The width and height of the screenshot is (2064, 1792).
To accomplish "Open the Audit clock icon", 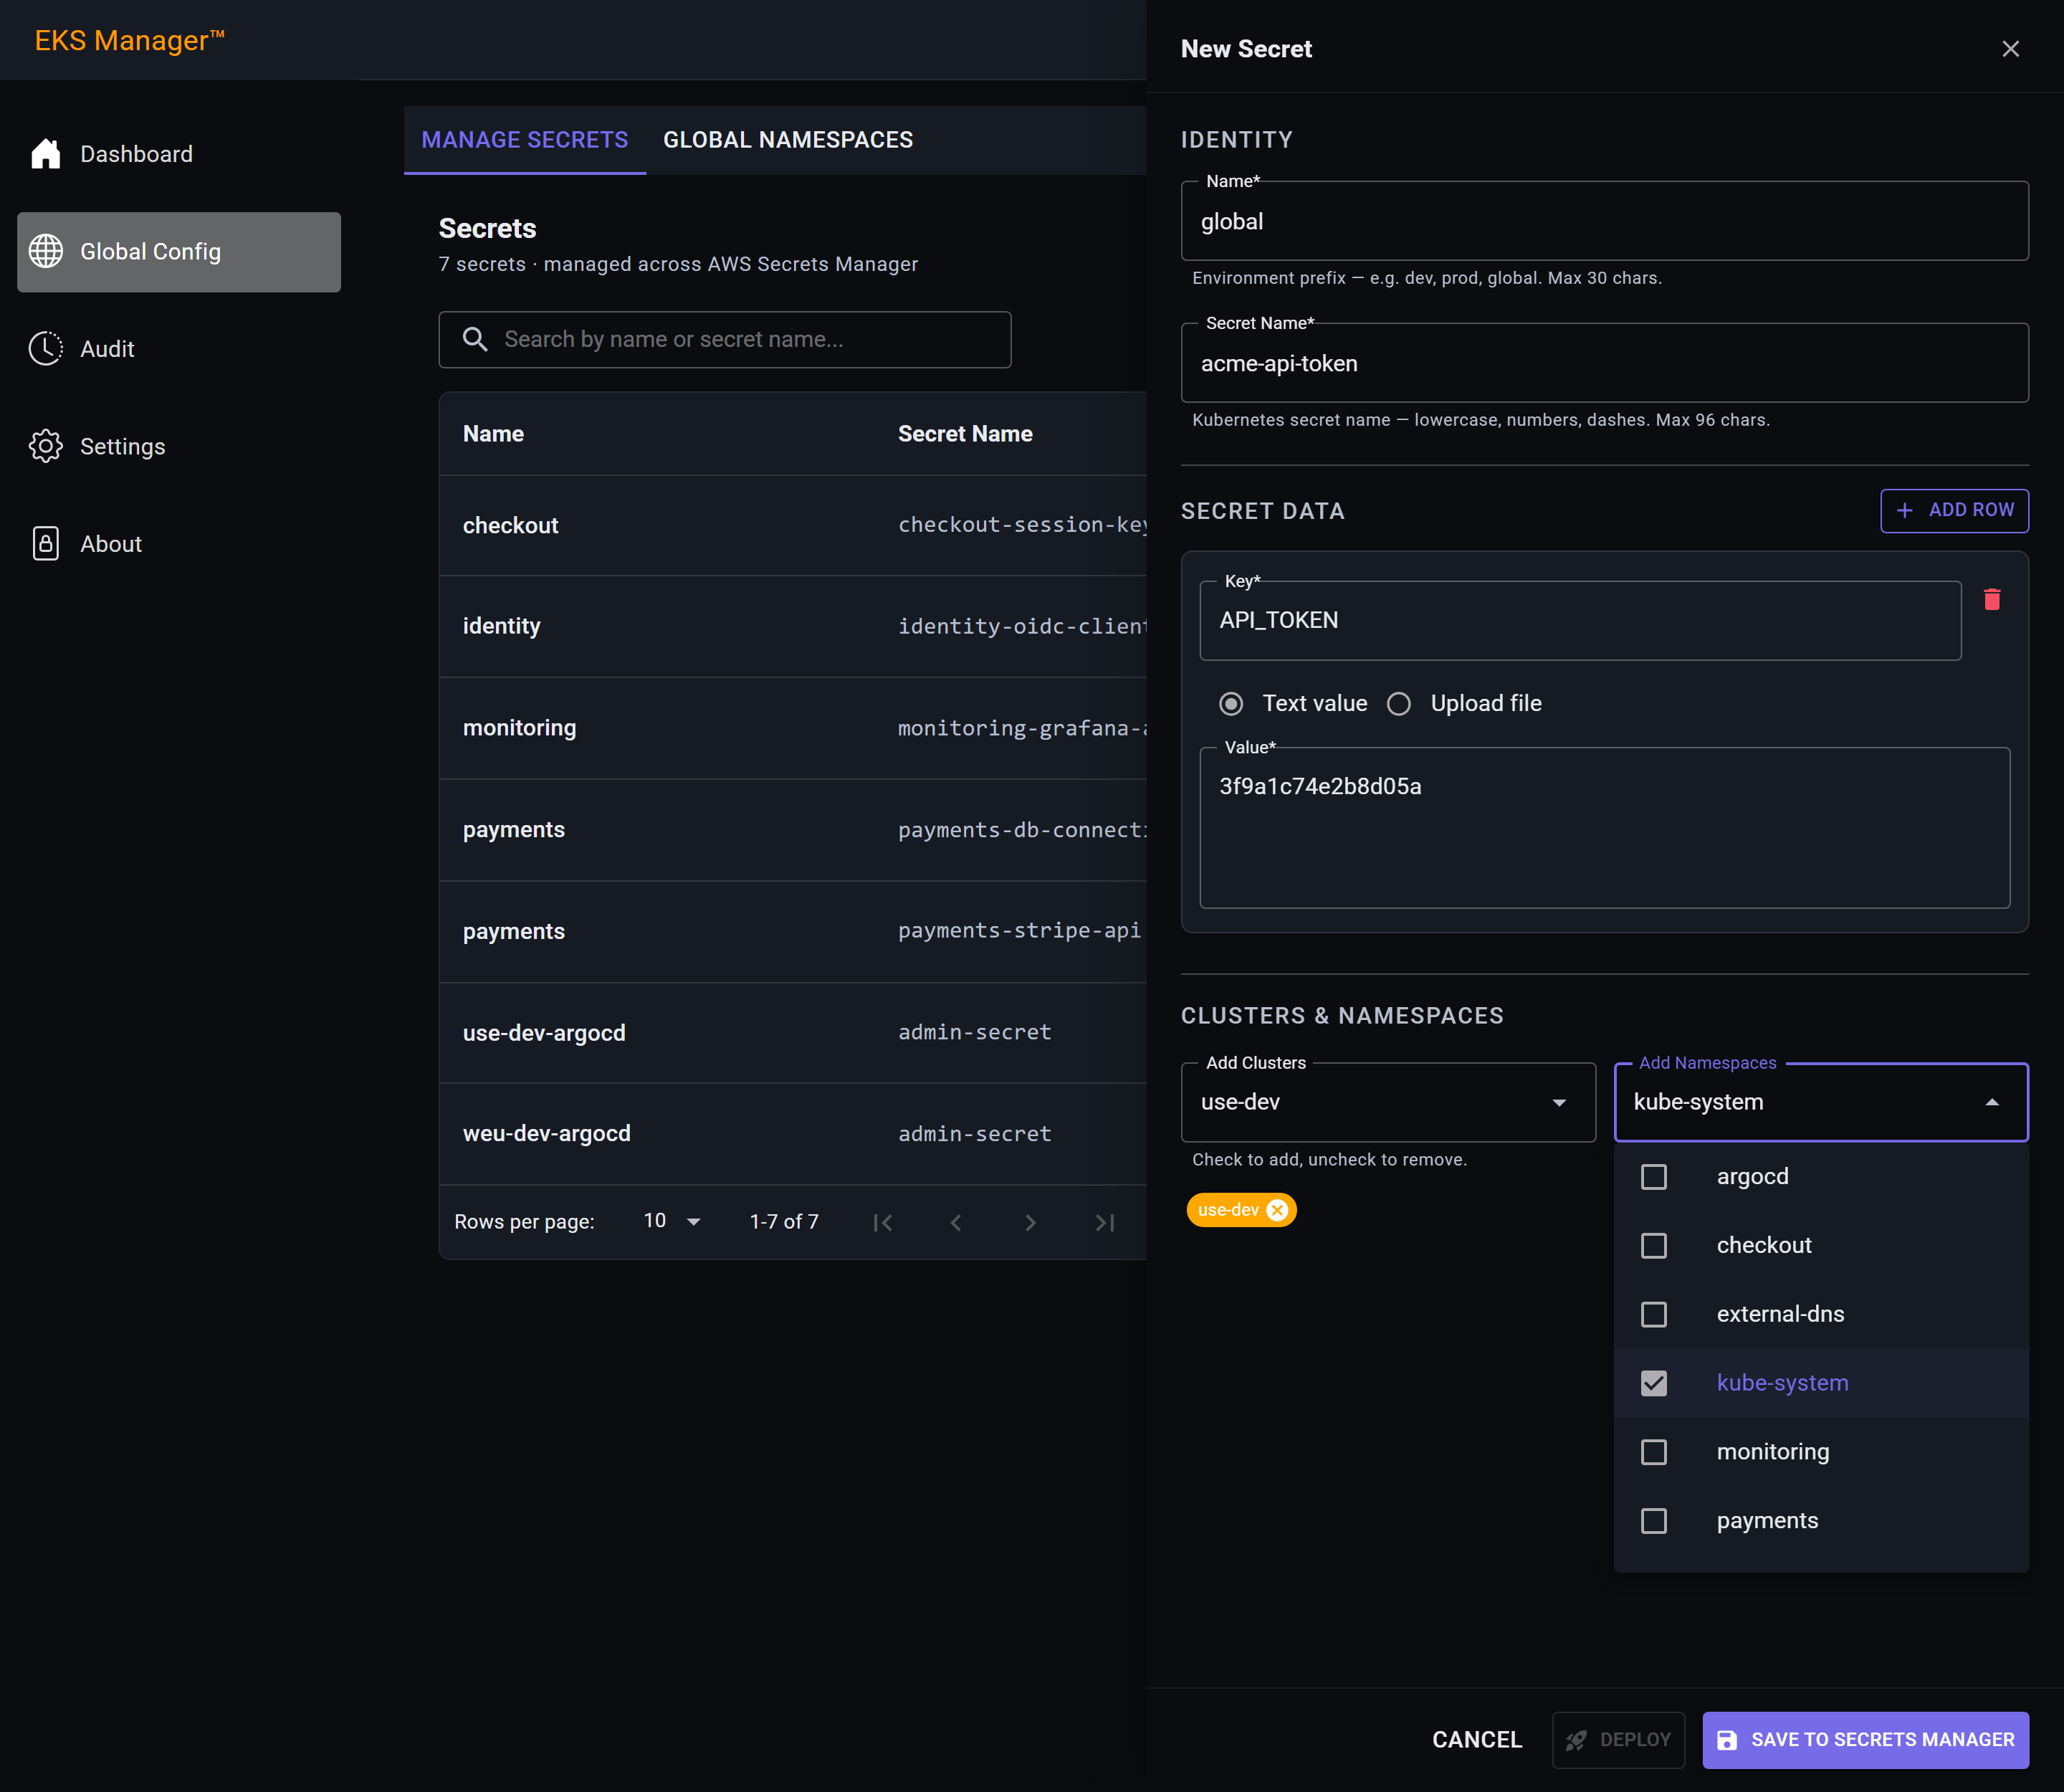I will 45,349.
